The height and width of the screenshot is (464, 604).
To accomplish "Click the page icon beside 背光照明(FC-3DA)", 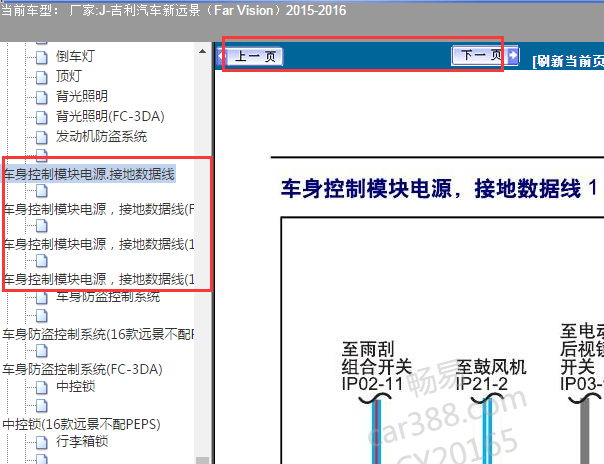I will click(x=42, y=117).
